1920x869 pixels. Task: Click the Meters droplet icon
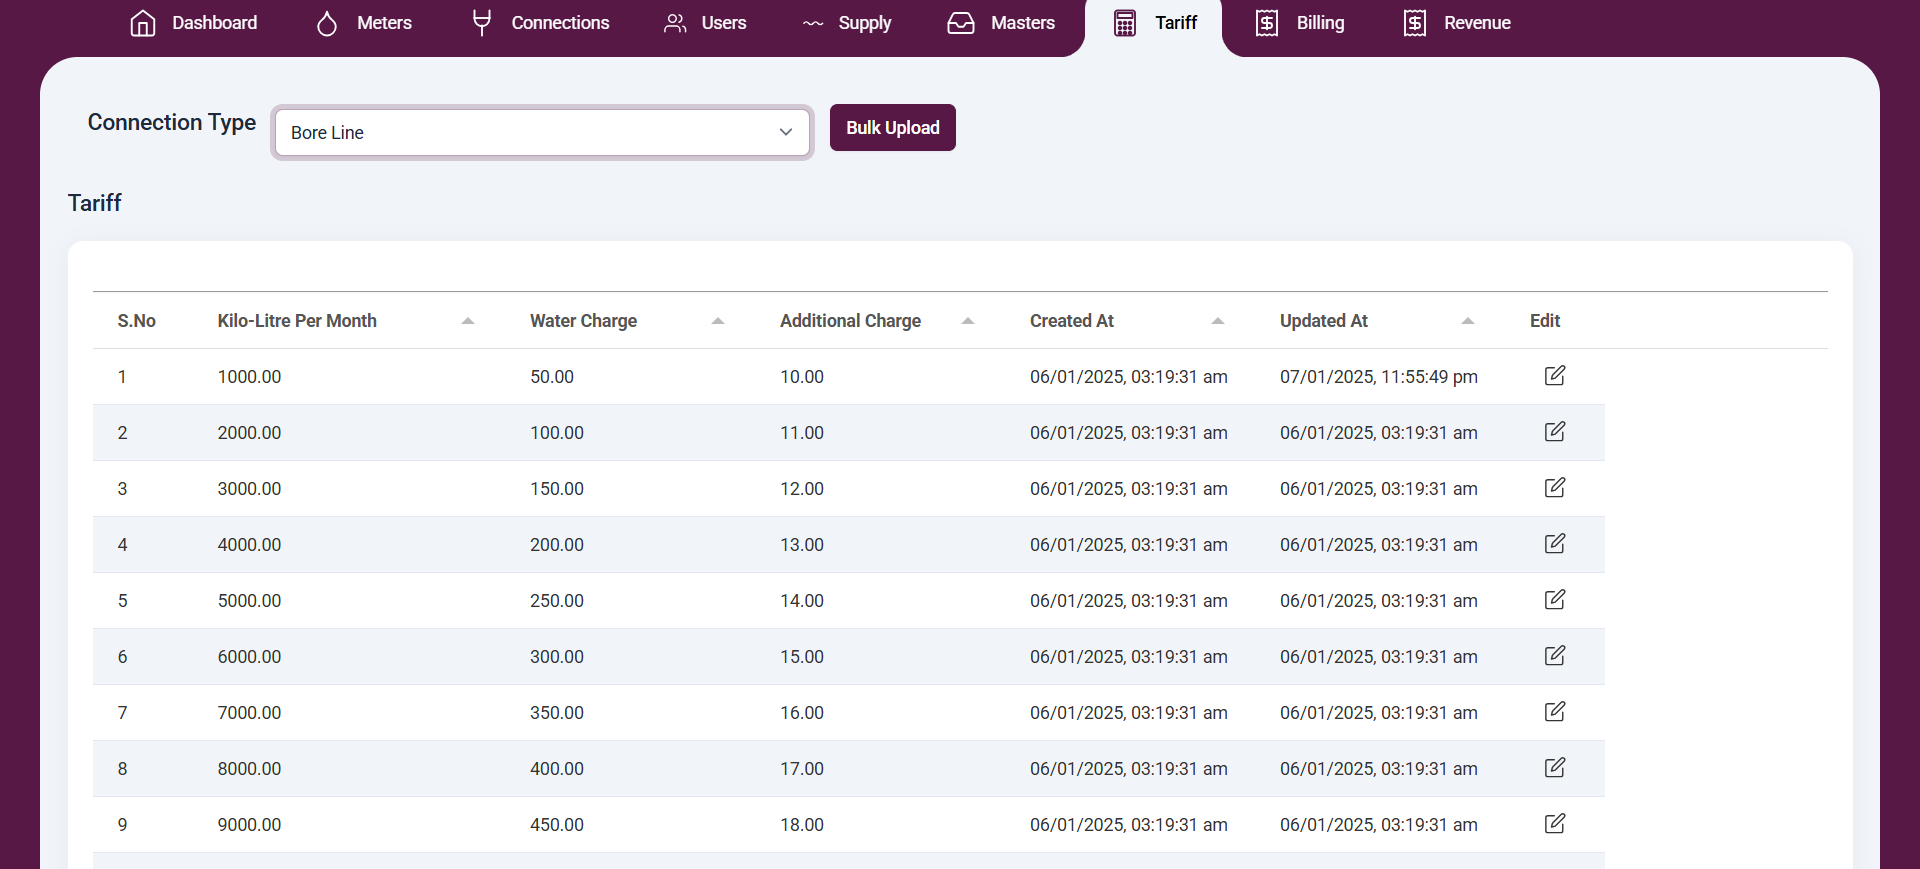click(327, 23)
